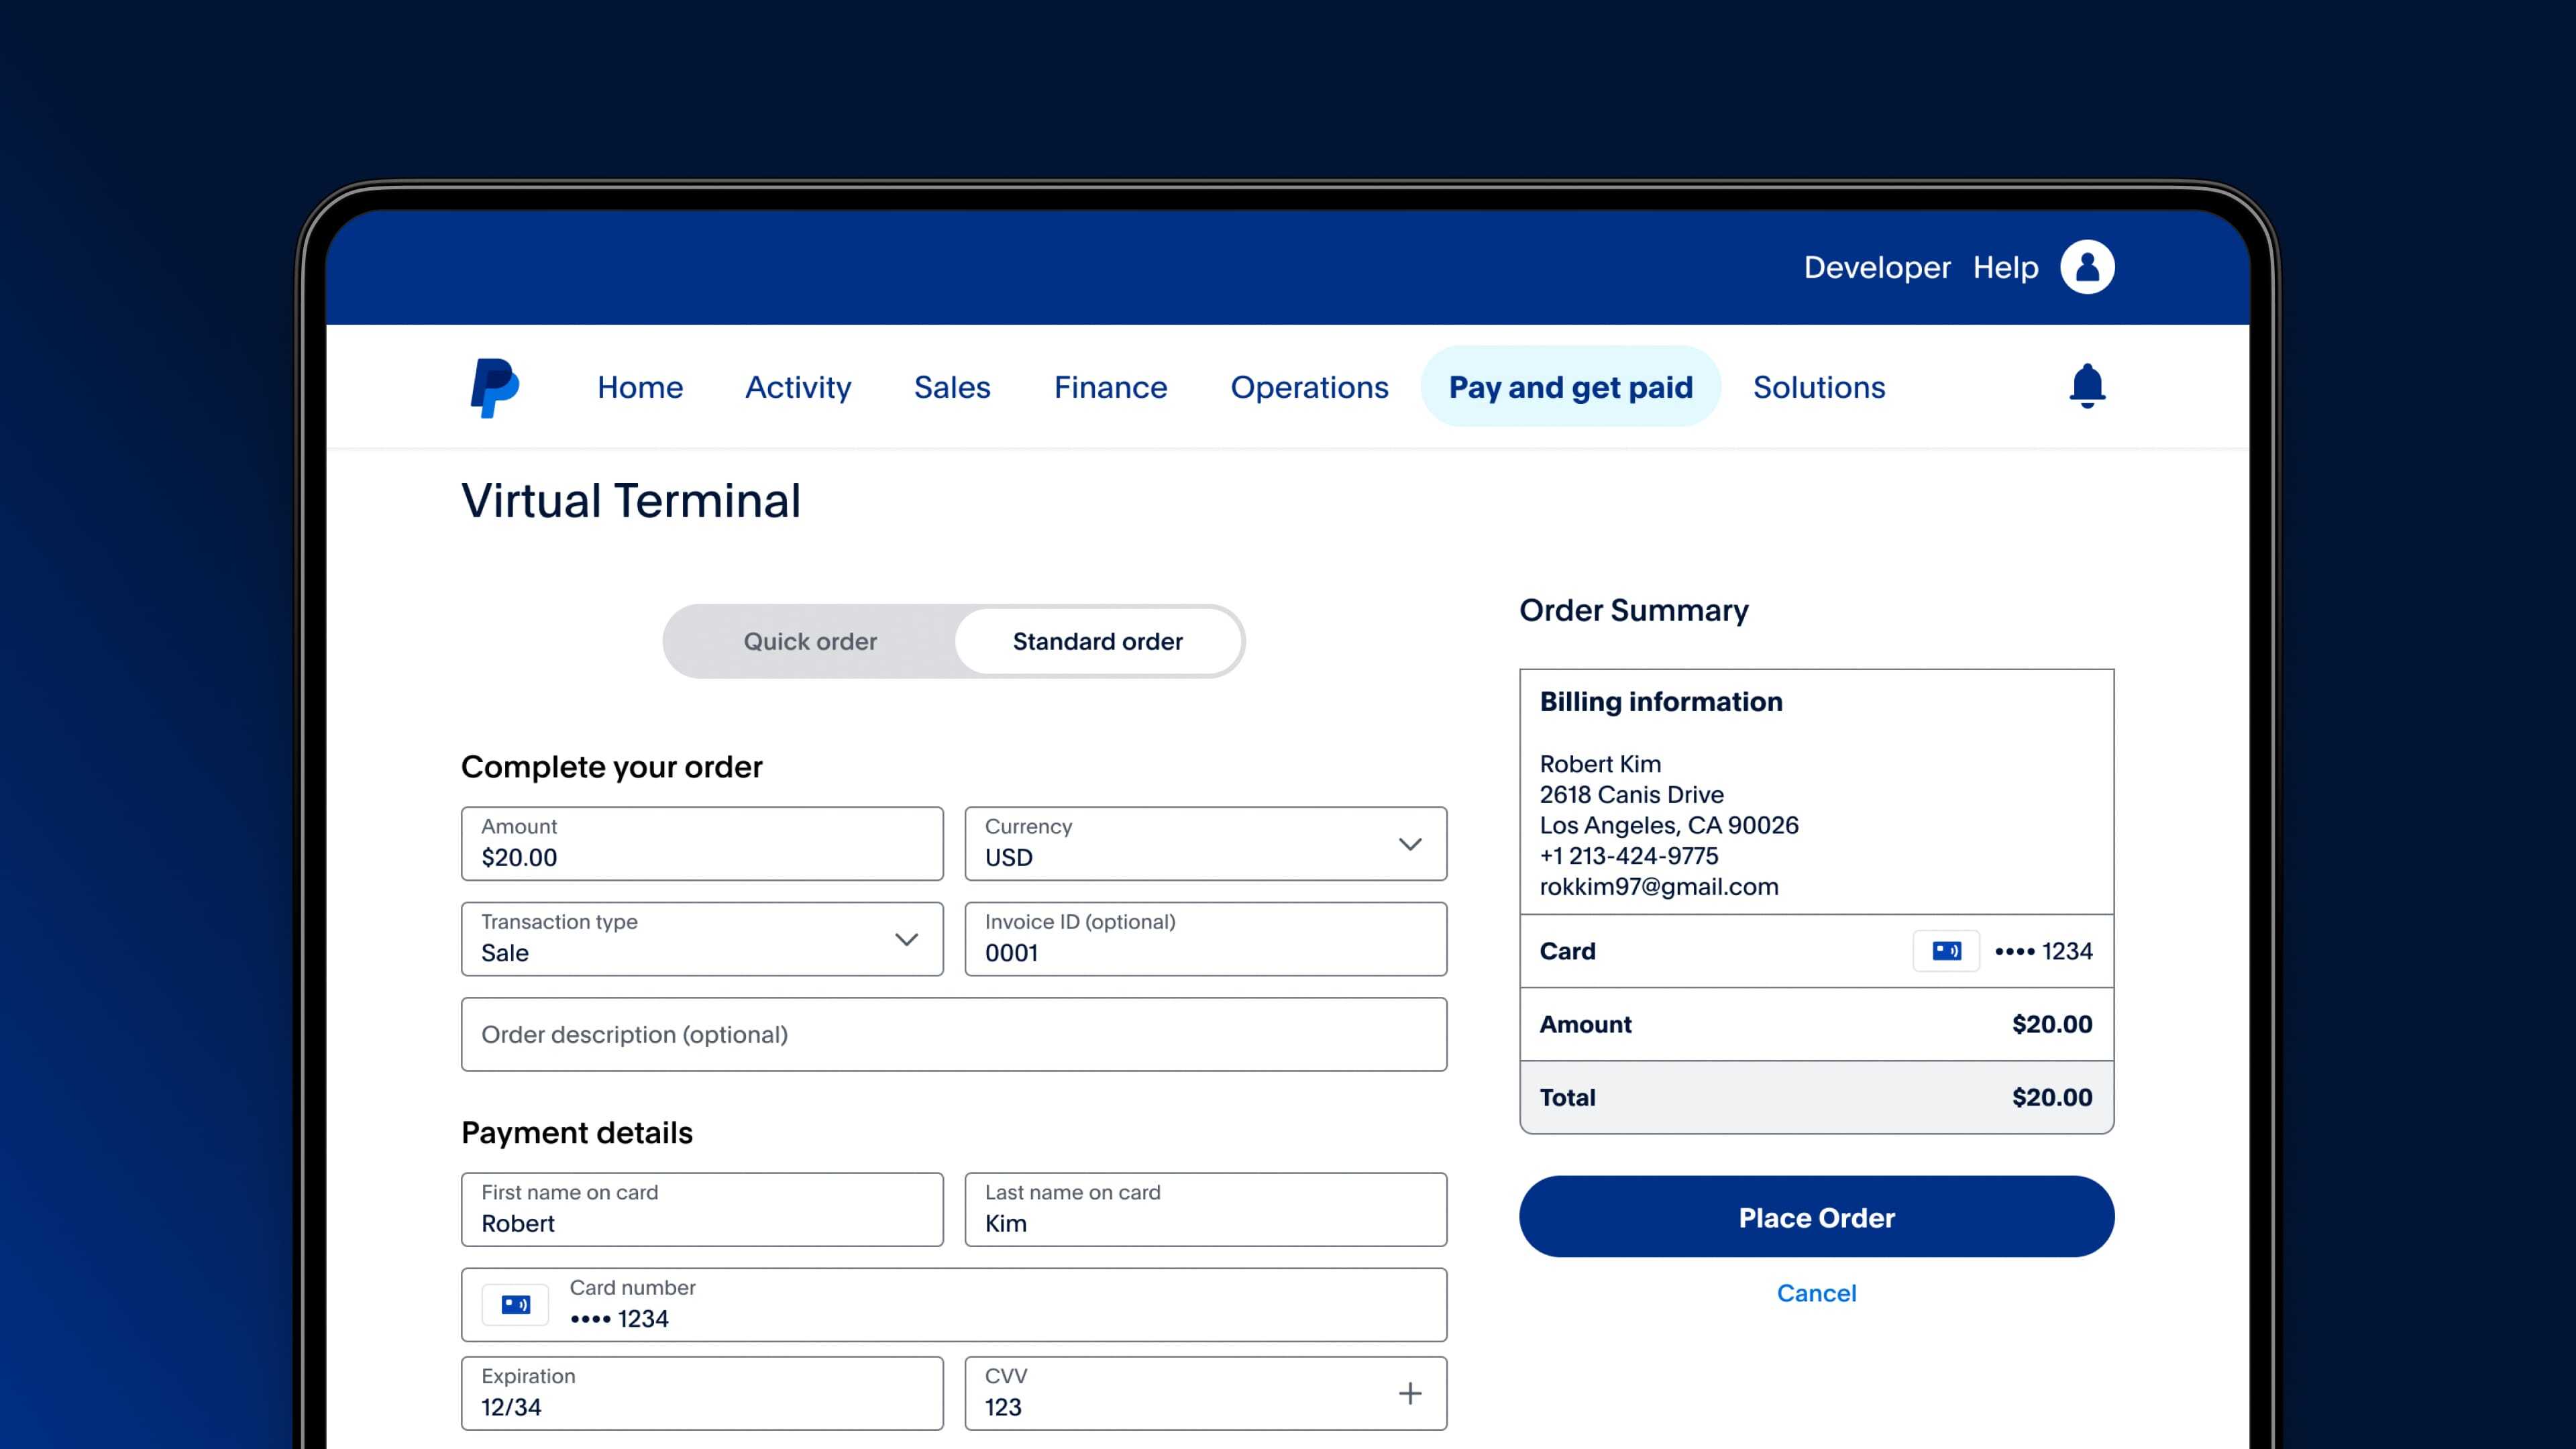The image size is (2576, 1449).
Task: Focus the Order description field
Action: pyautogui.click(x=953, y=1034)
